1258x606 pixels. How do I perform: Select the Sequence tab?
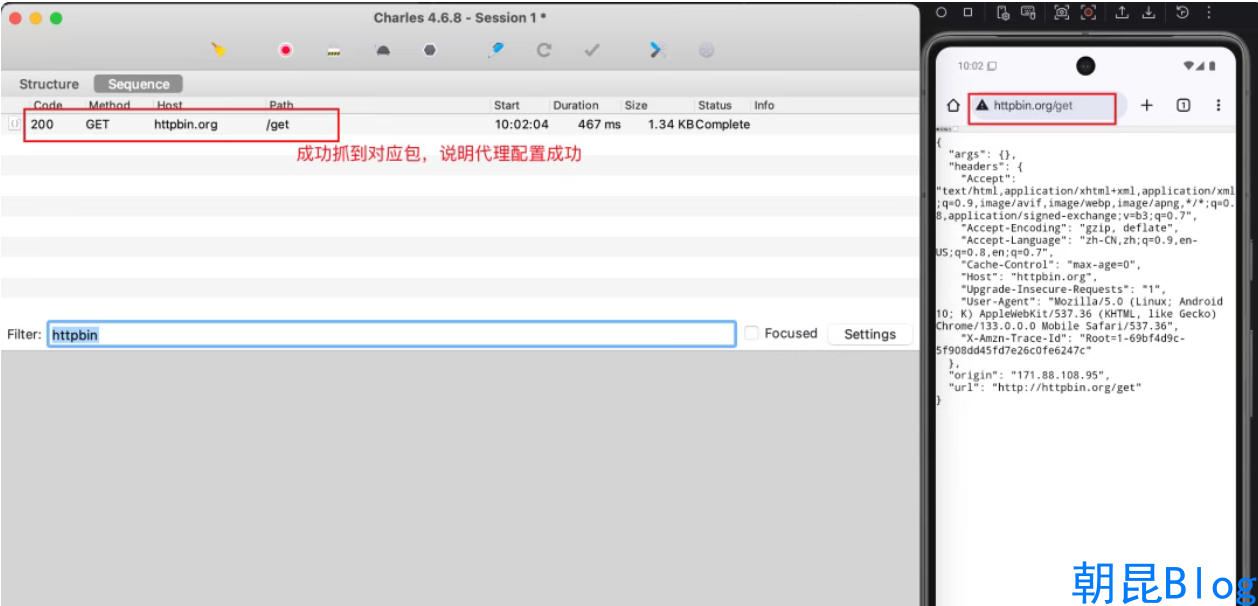[x=139, y=84]
